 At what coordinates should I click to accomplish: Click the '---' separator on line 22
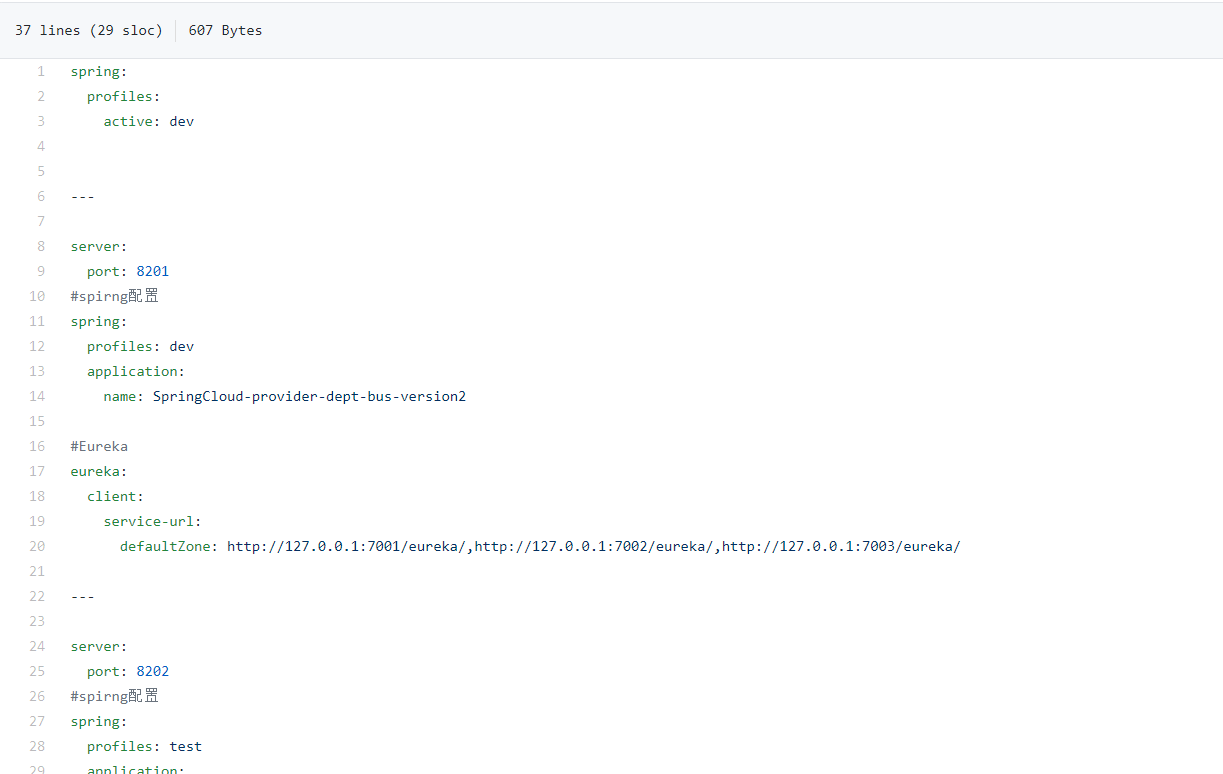coord(83,596)
